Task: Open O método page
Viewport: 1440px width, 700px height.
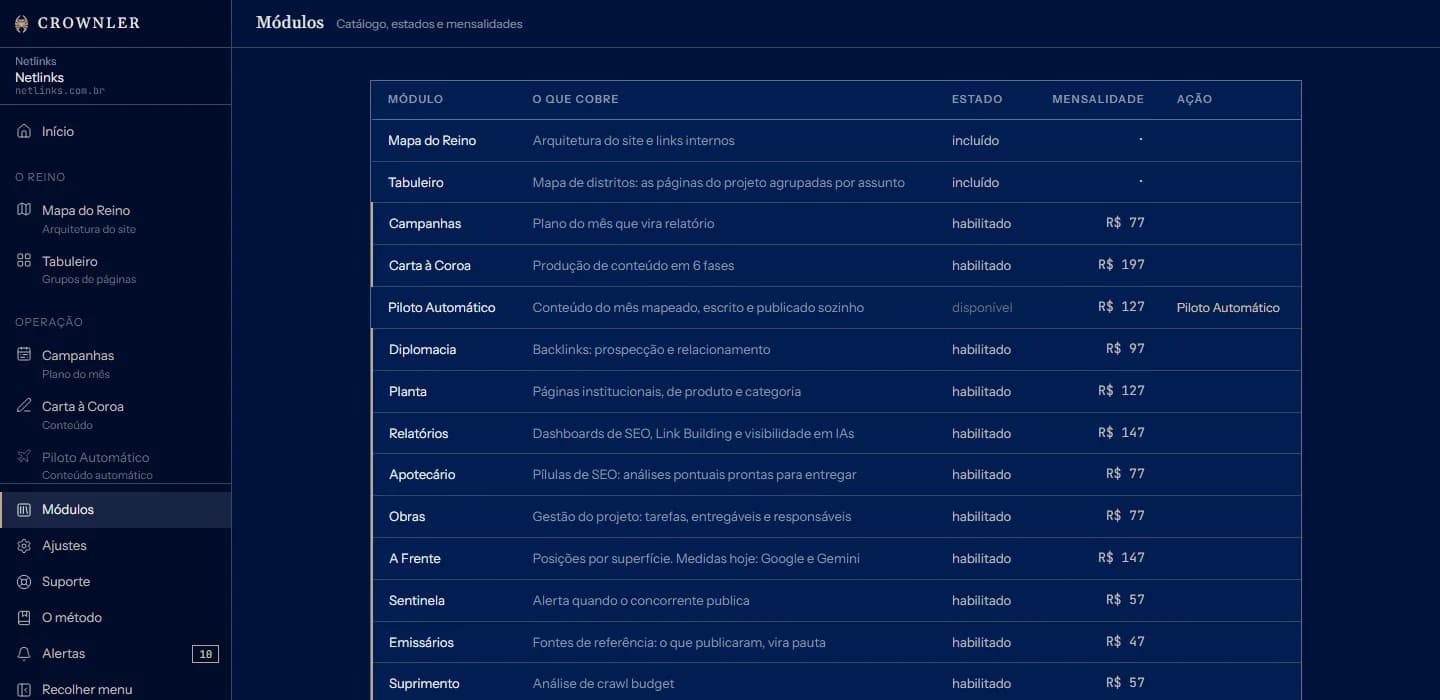Action: tap(115, 617)
